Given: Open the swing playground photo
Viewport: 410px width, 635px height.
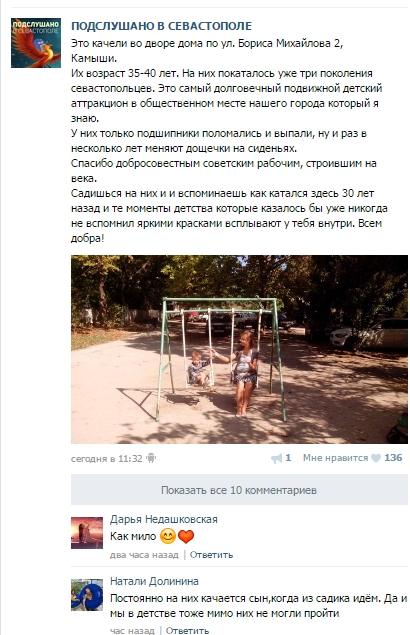Looking at the screenshot, I should point(239,349).
